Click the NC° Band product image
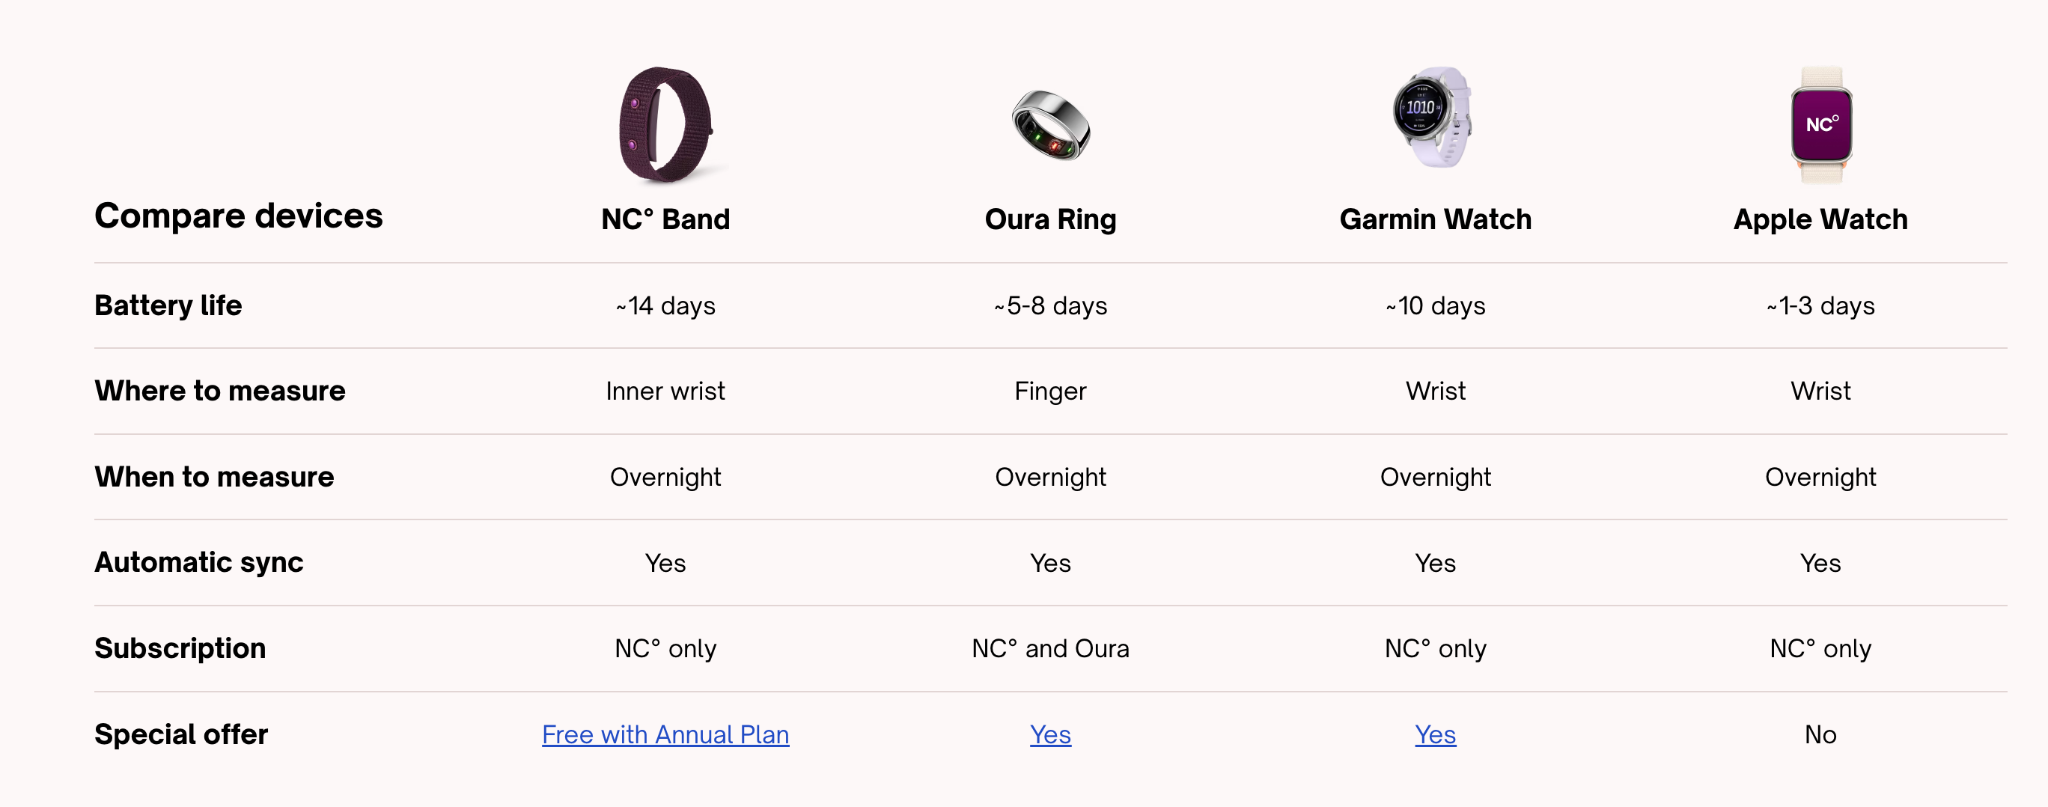This screenshot has width=2048, height=807. point(665,124)
